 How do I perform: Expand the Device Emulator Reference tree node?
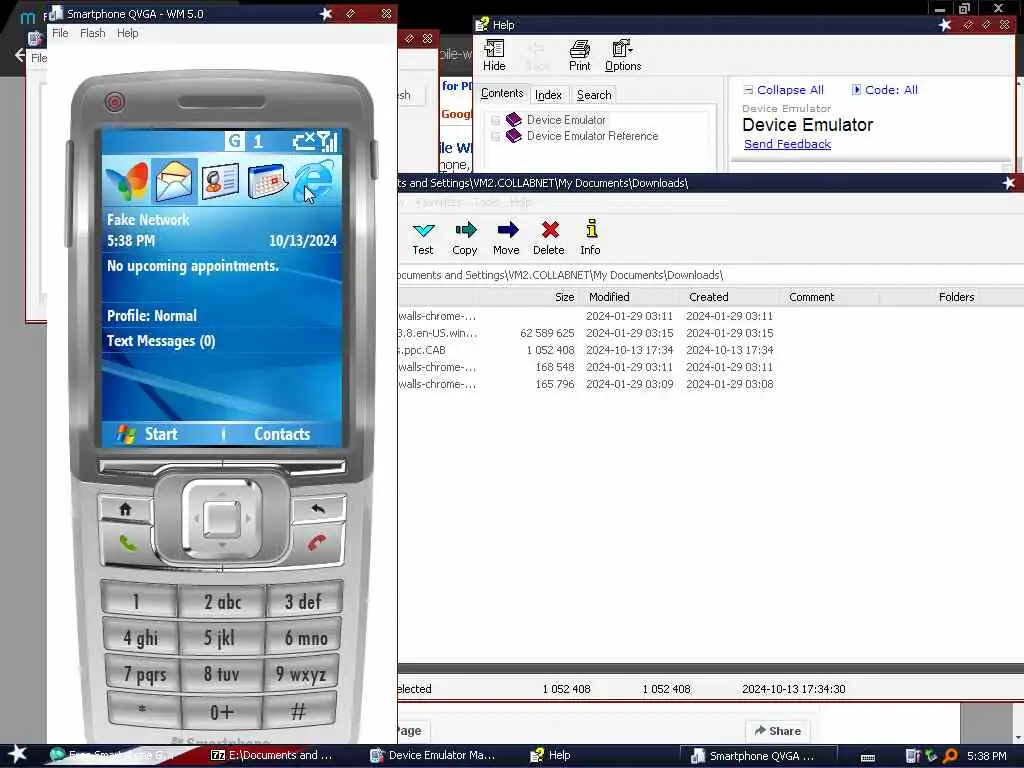point(496,136)
